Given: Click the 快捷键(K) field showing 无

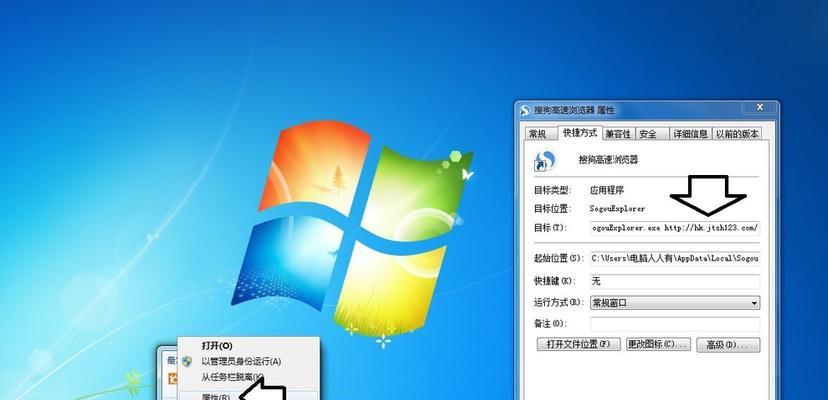Looking at the screenshot, I should click(x=675, y=282).
